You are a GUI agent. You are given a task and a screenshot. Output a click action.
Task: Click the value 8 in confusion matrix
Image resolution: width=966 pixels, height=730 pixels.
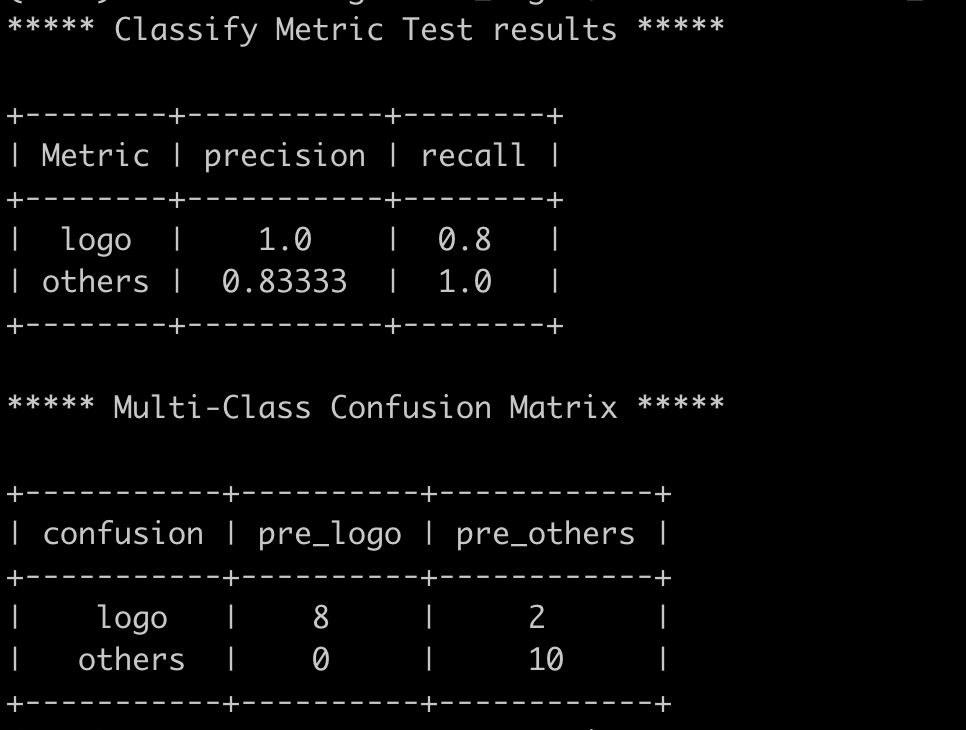320,618
